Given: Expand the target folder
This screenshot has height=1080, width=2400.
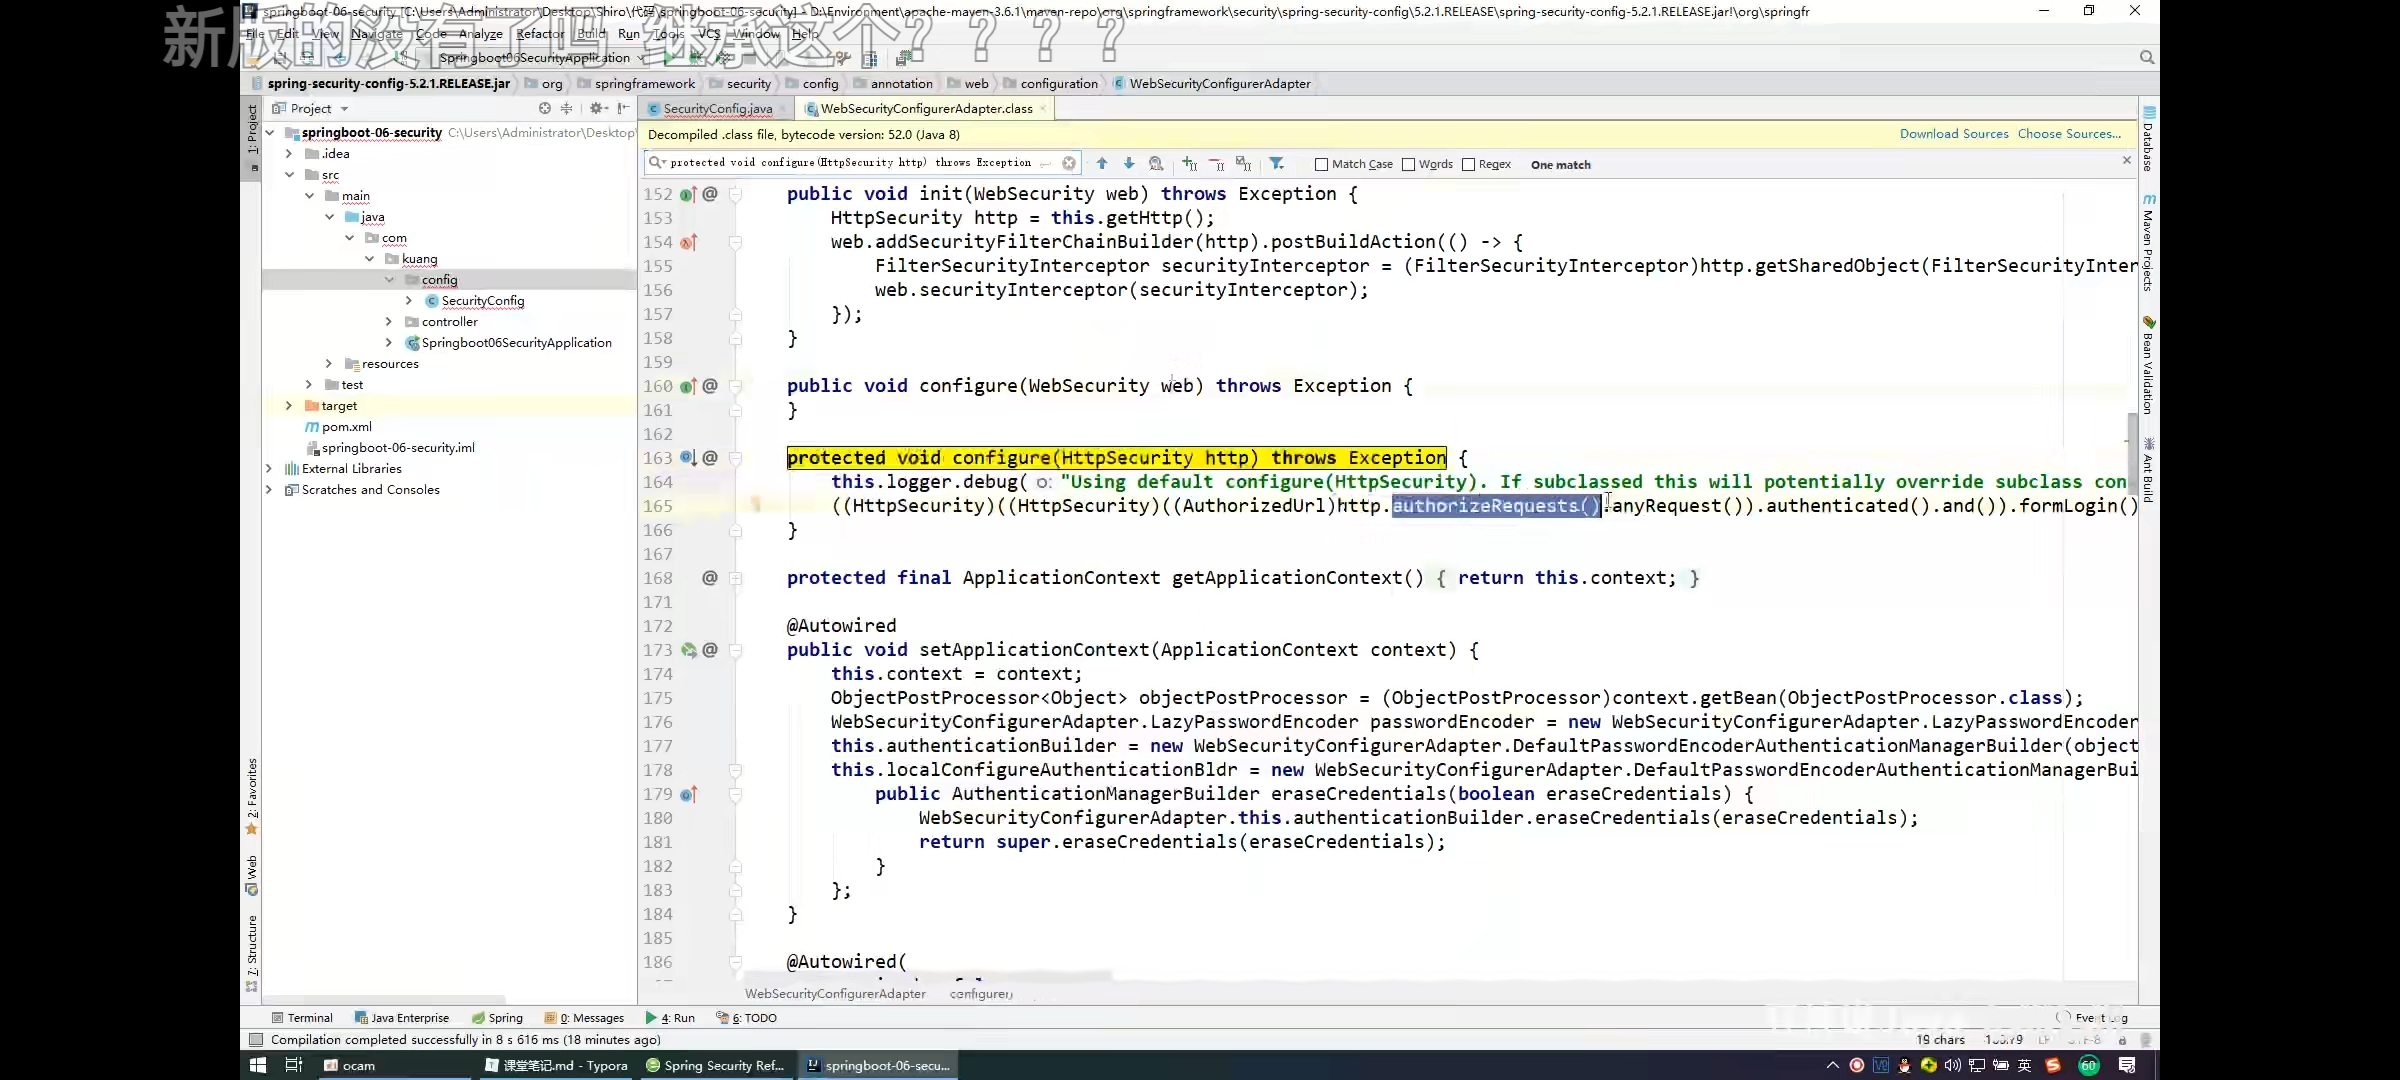Looking at the screenshot, I should [289, 405].
